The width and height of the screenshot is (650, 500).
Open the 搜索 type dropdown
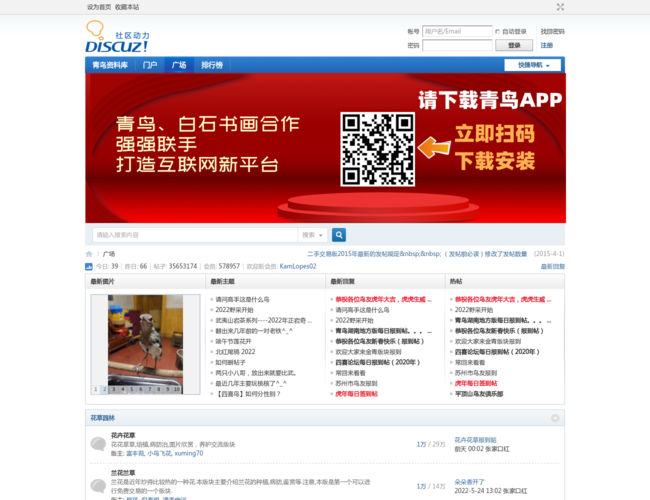[x=312, y=235]
